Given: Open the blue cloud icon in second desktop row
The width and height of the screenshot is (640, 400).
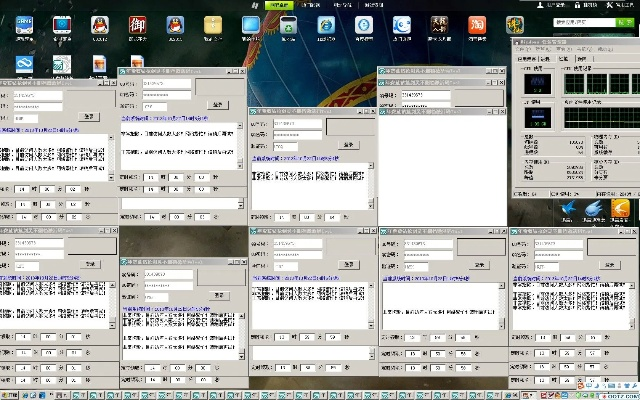Looking at the screenshot, I should pos(25,64).
